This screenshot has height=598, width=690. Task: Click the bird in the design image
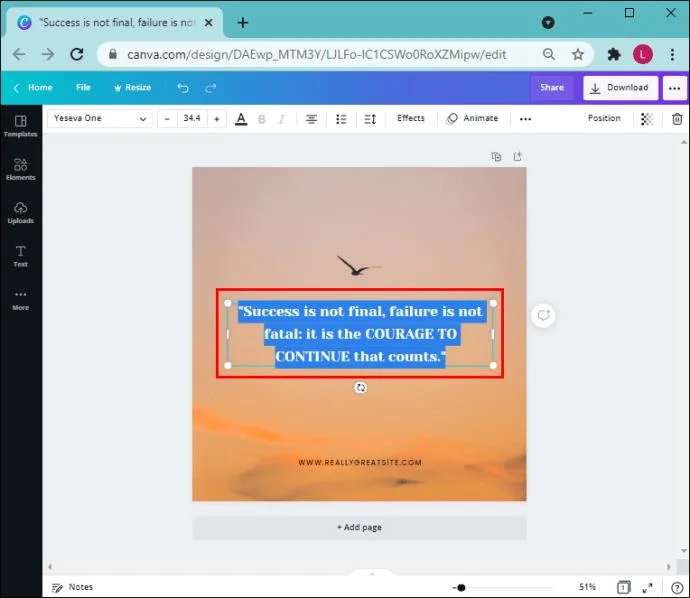[x=357, y=265]
